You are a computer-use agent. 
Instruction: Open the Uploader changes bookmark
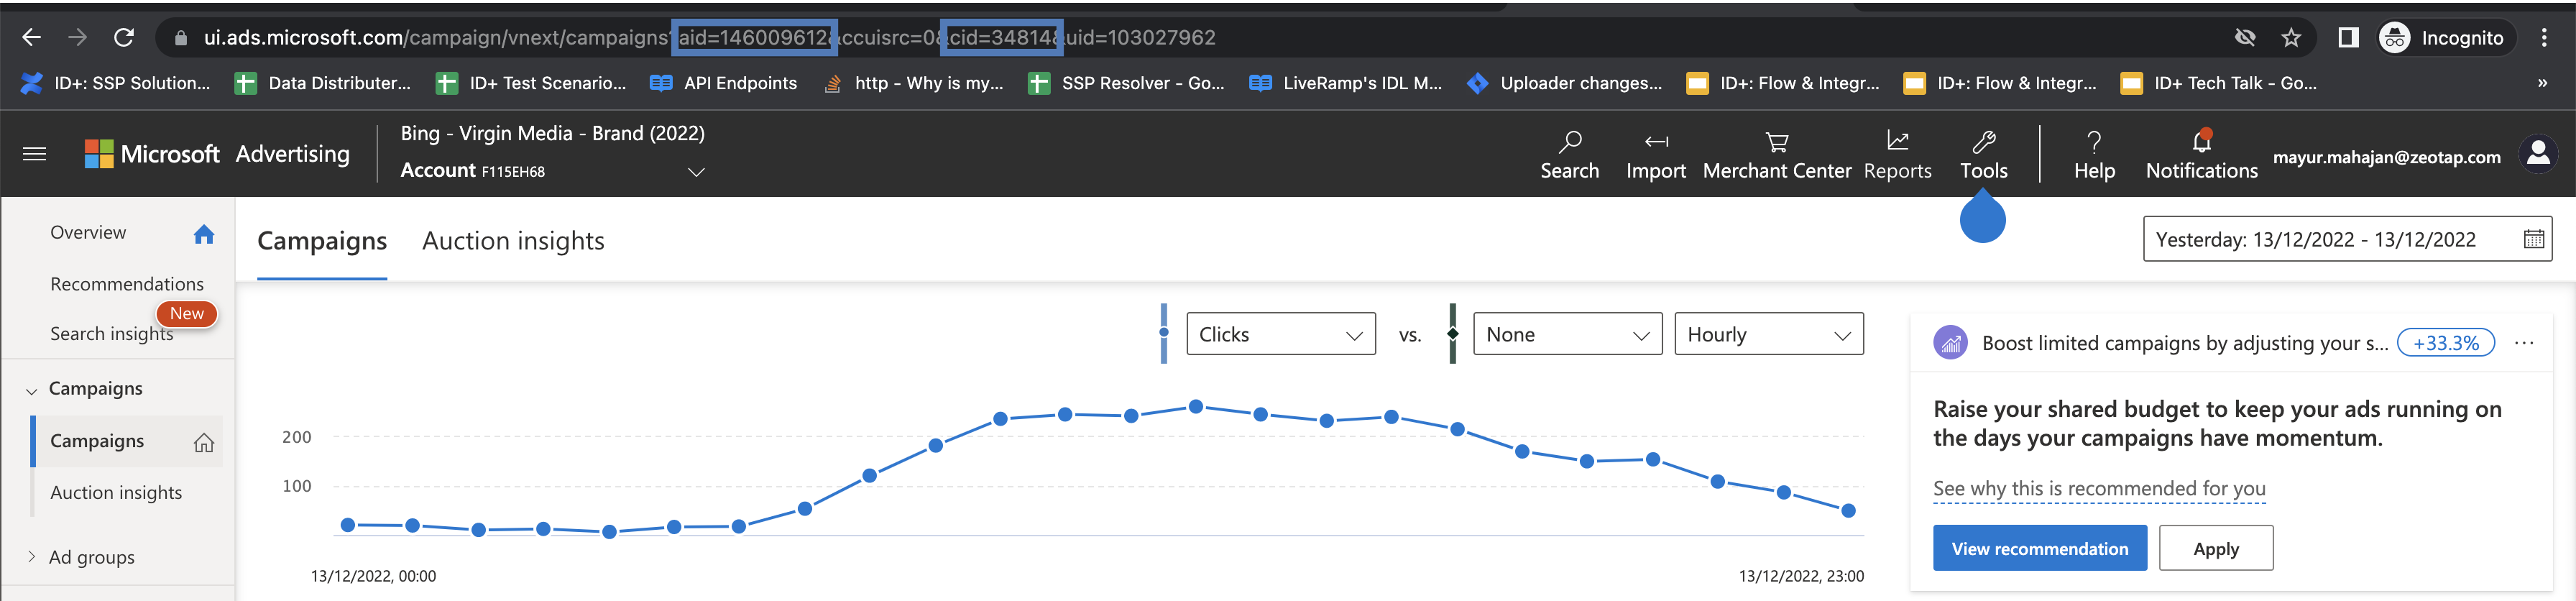click(1565, 83)
